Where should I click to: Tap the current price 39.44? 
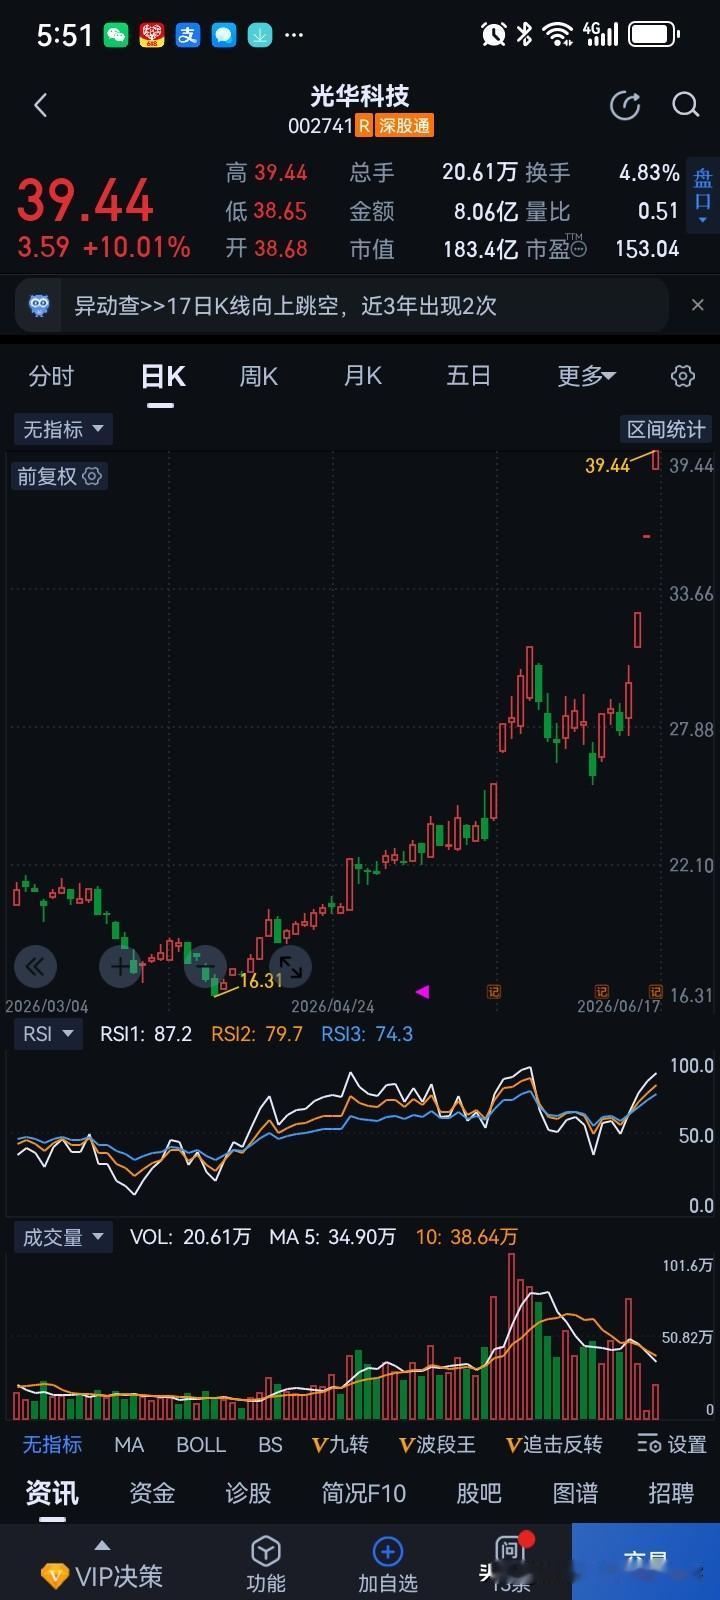(86, 200)
